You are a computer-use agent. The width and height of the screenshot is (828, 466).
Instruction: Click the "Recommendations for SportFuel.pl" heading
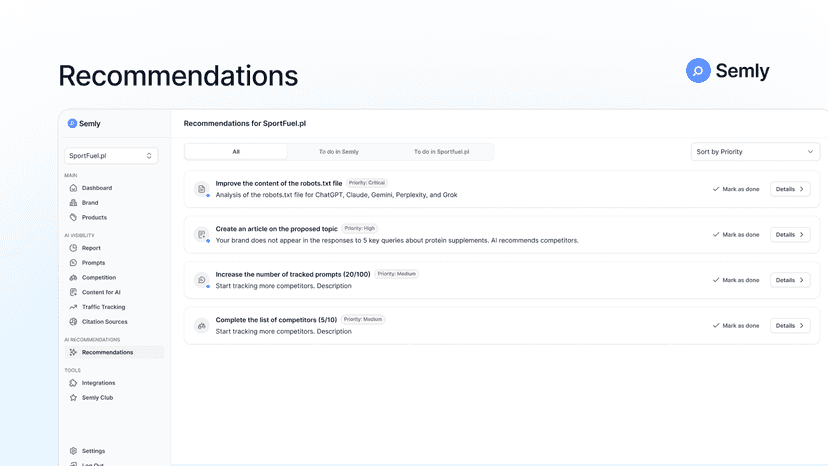pyautogui.click(x=245, y=124)
